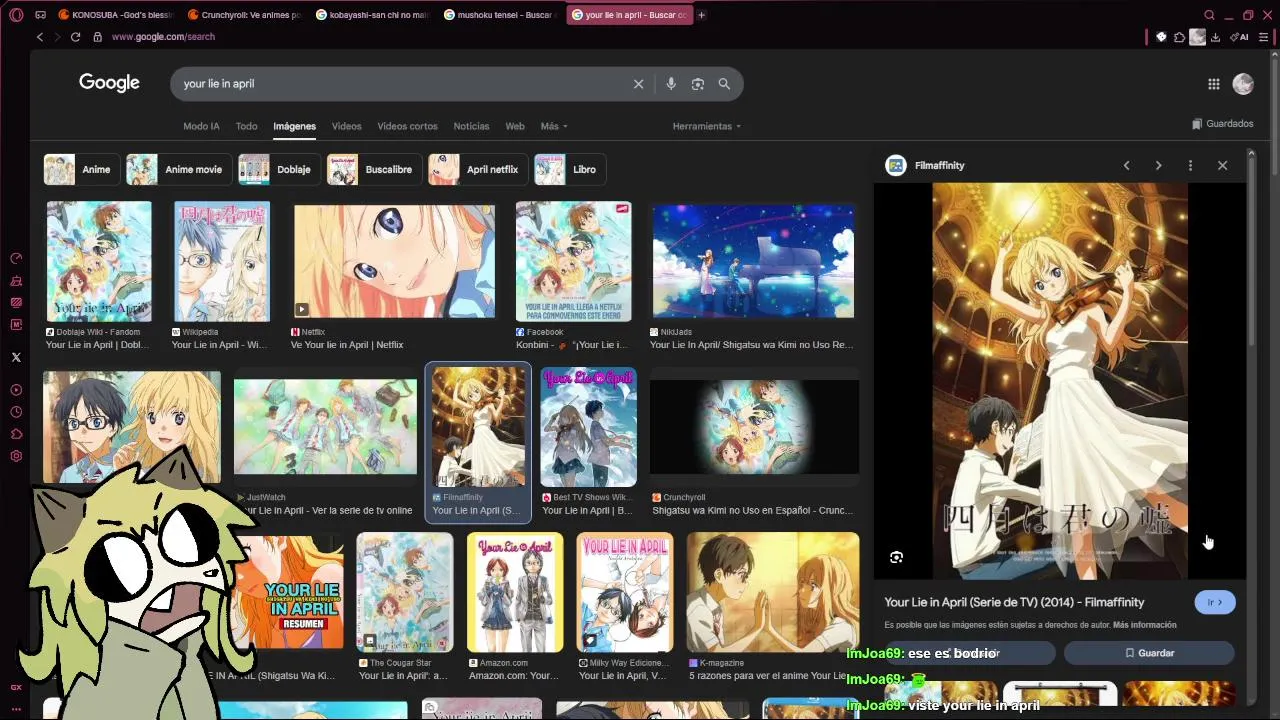
Task: Go forward in browser history
Action: pos(57,37)
